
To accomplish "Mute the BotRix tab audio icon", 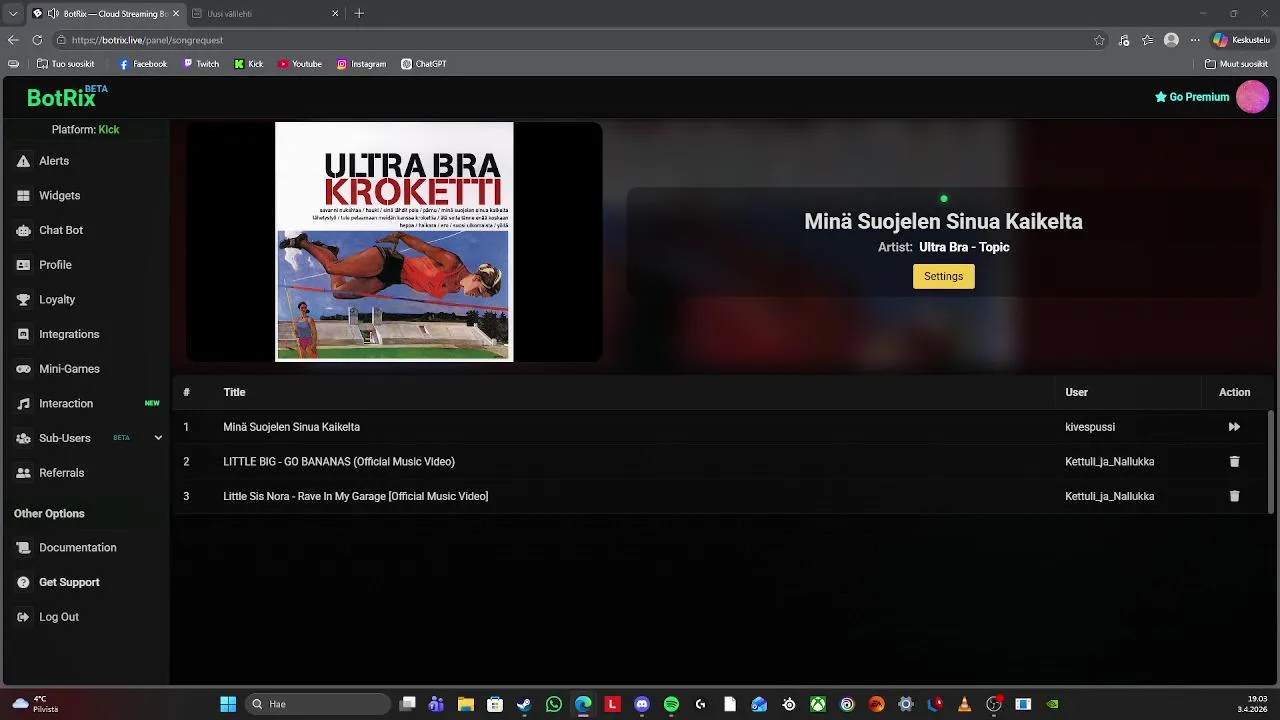I will [x=53, y=14].
